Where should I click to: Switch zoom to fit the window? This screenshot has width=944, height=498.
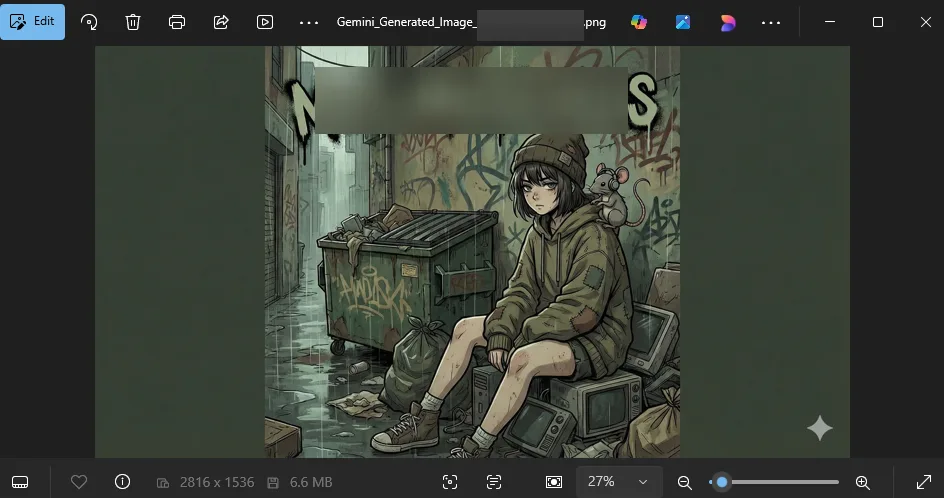(x=554, y=482)
